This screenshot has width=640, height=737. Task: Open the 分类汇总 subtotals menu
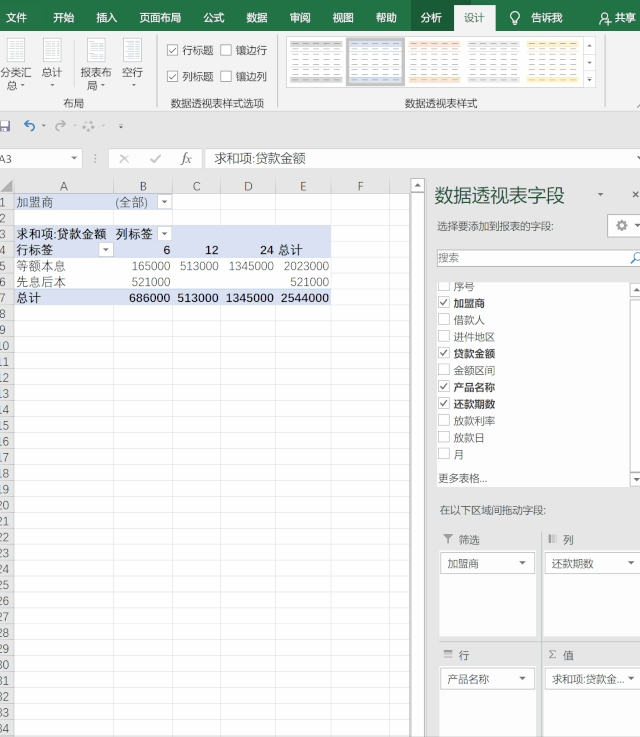pyautogui.click(x=16, y=64)
